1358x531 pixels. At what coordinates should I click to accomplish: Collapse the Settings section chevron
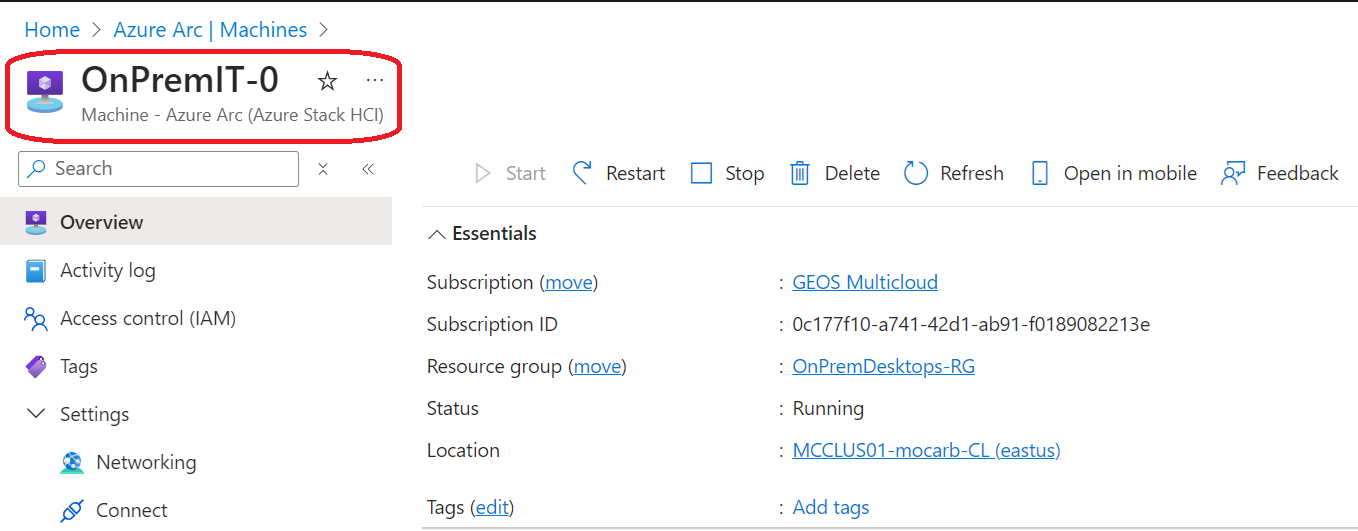[x=36, y=414]
